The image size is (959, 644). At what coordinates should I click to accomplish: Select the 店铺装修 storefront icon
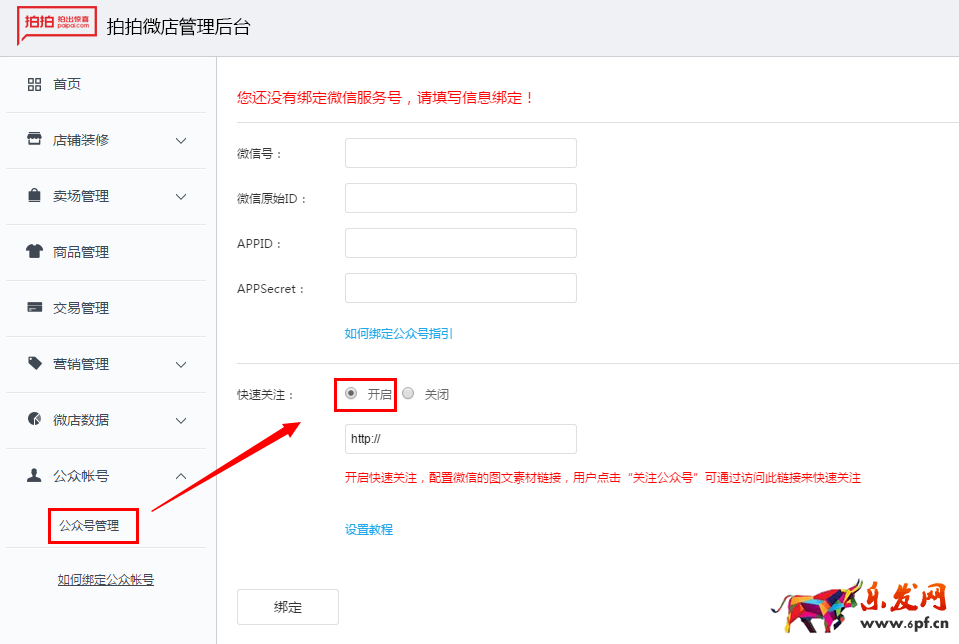(35, 140)
